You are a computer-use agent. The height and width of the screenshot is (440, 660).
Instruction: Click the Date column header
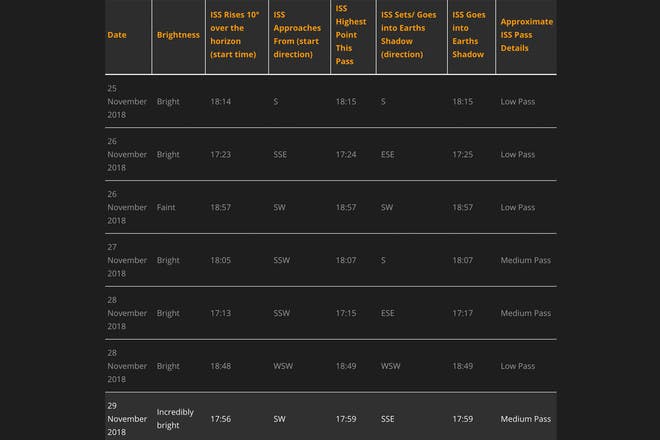(117, 35)
